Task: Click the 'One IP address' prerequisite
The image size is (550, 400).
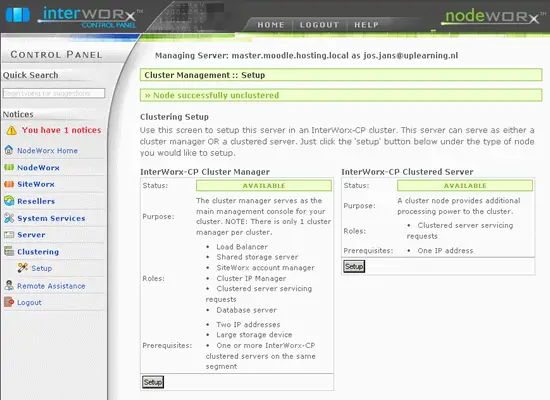Action: click(x=445, y=251)
